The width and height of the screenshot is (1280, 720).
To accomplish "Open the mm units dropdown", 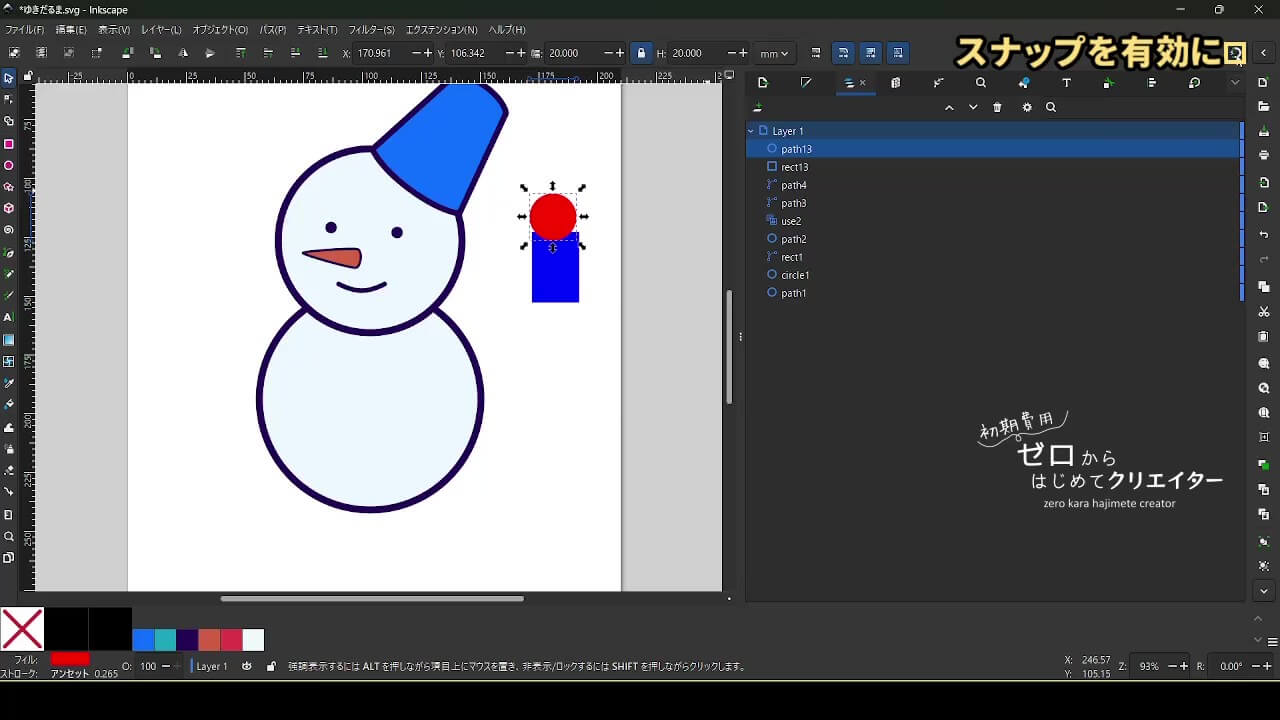I will click(774, 53).
